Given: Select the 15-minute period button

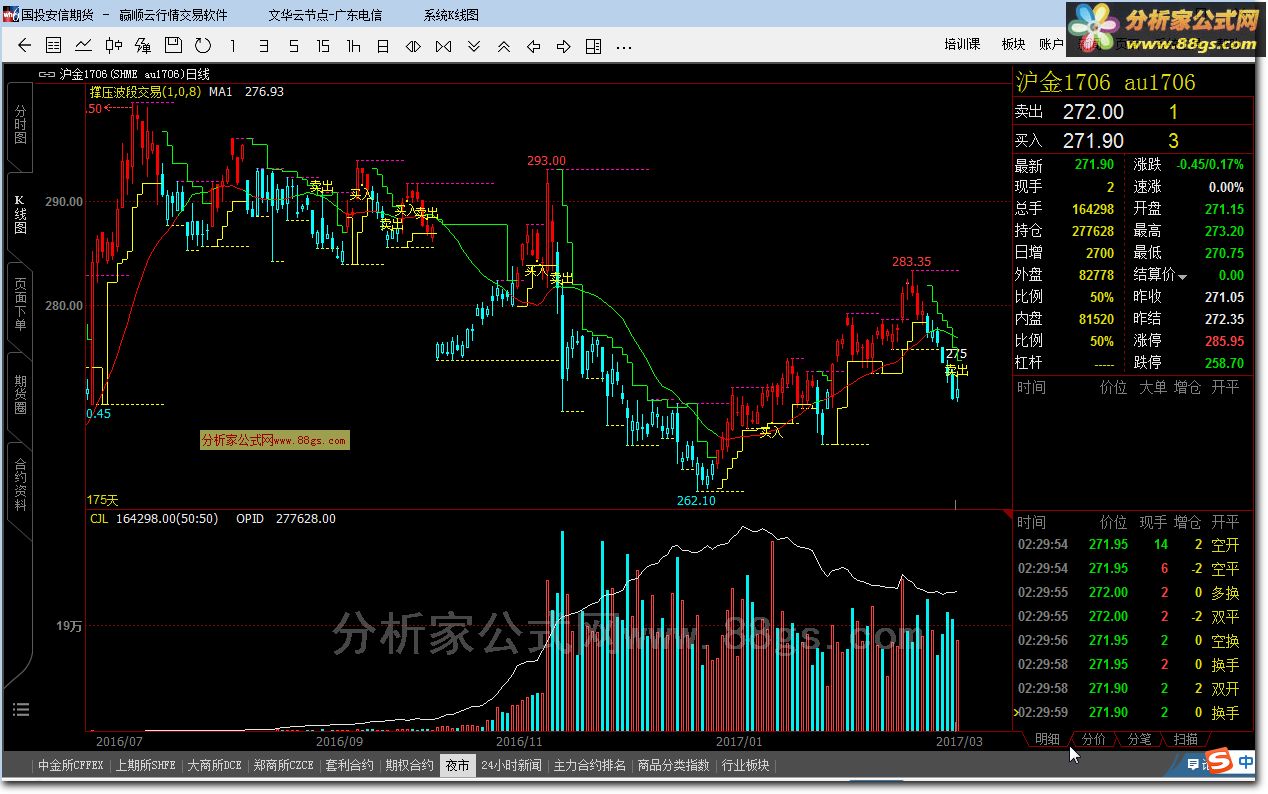Looking at the screenshot, I should click(x=323, y=46).
